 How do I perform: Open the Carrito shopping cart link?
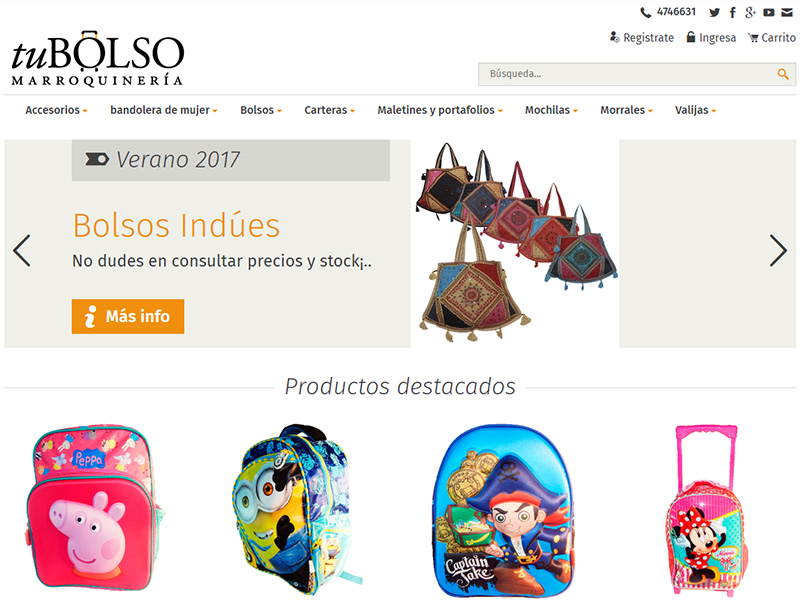click(x=771, y=38)
